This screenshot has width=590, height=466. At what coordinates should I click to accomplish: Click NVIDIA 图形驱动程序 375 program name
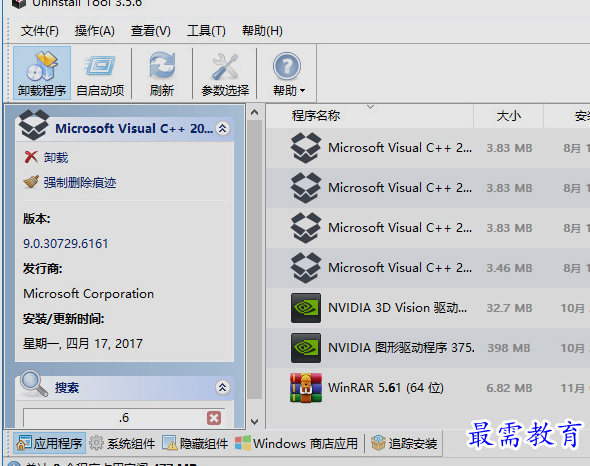click(x=401, y=347)
